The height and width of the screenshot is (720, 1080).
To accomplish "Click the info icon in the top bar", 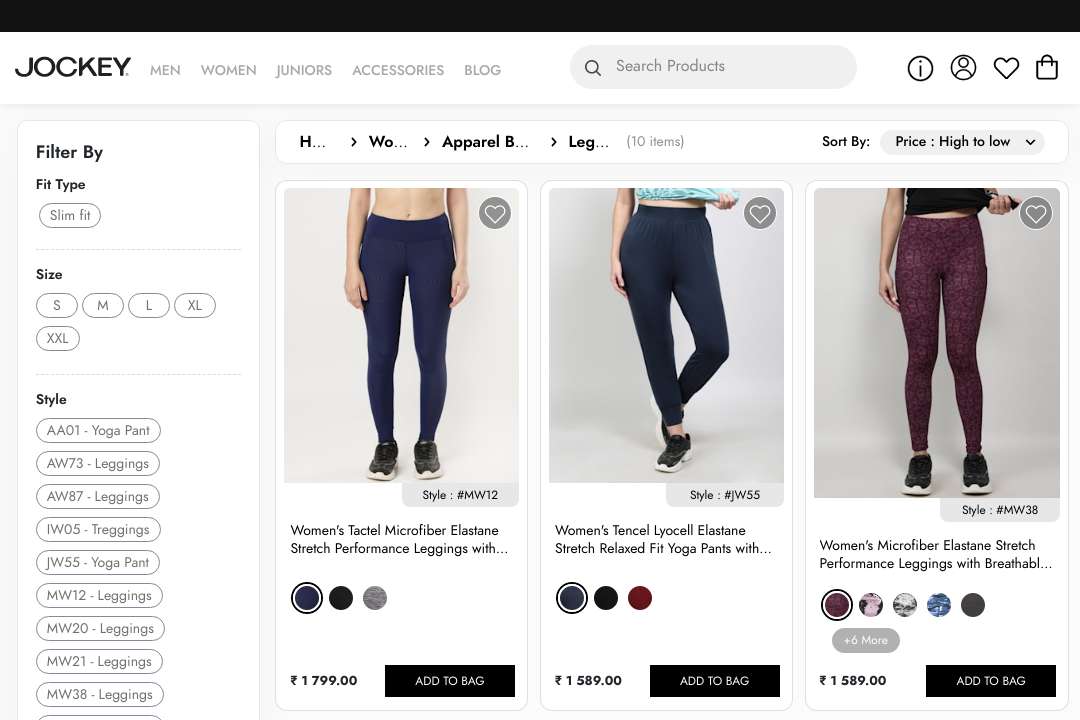I will pos(920,68).
